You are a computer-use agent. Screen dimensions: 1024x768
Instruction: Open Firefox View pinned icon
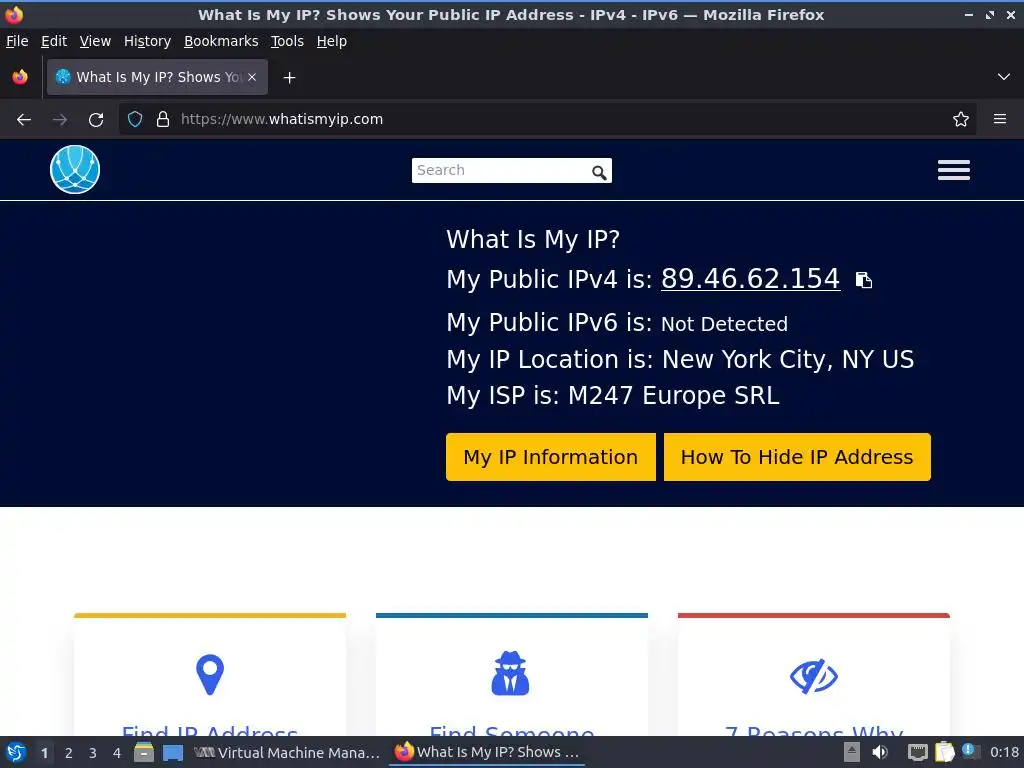click(x=20, y=77)
